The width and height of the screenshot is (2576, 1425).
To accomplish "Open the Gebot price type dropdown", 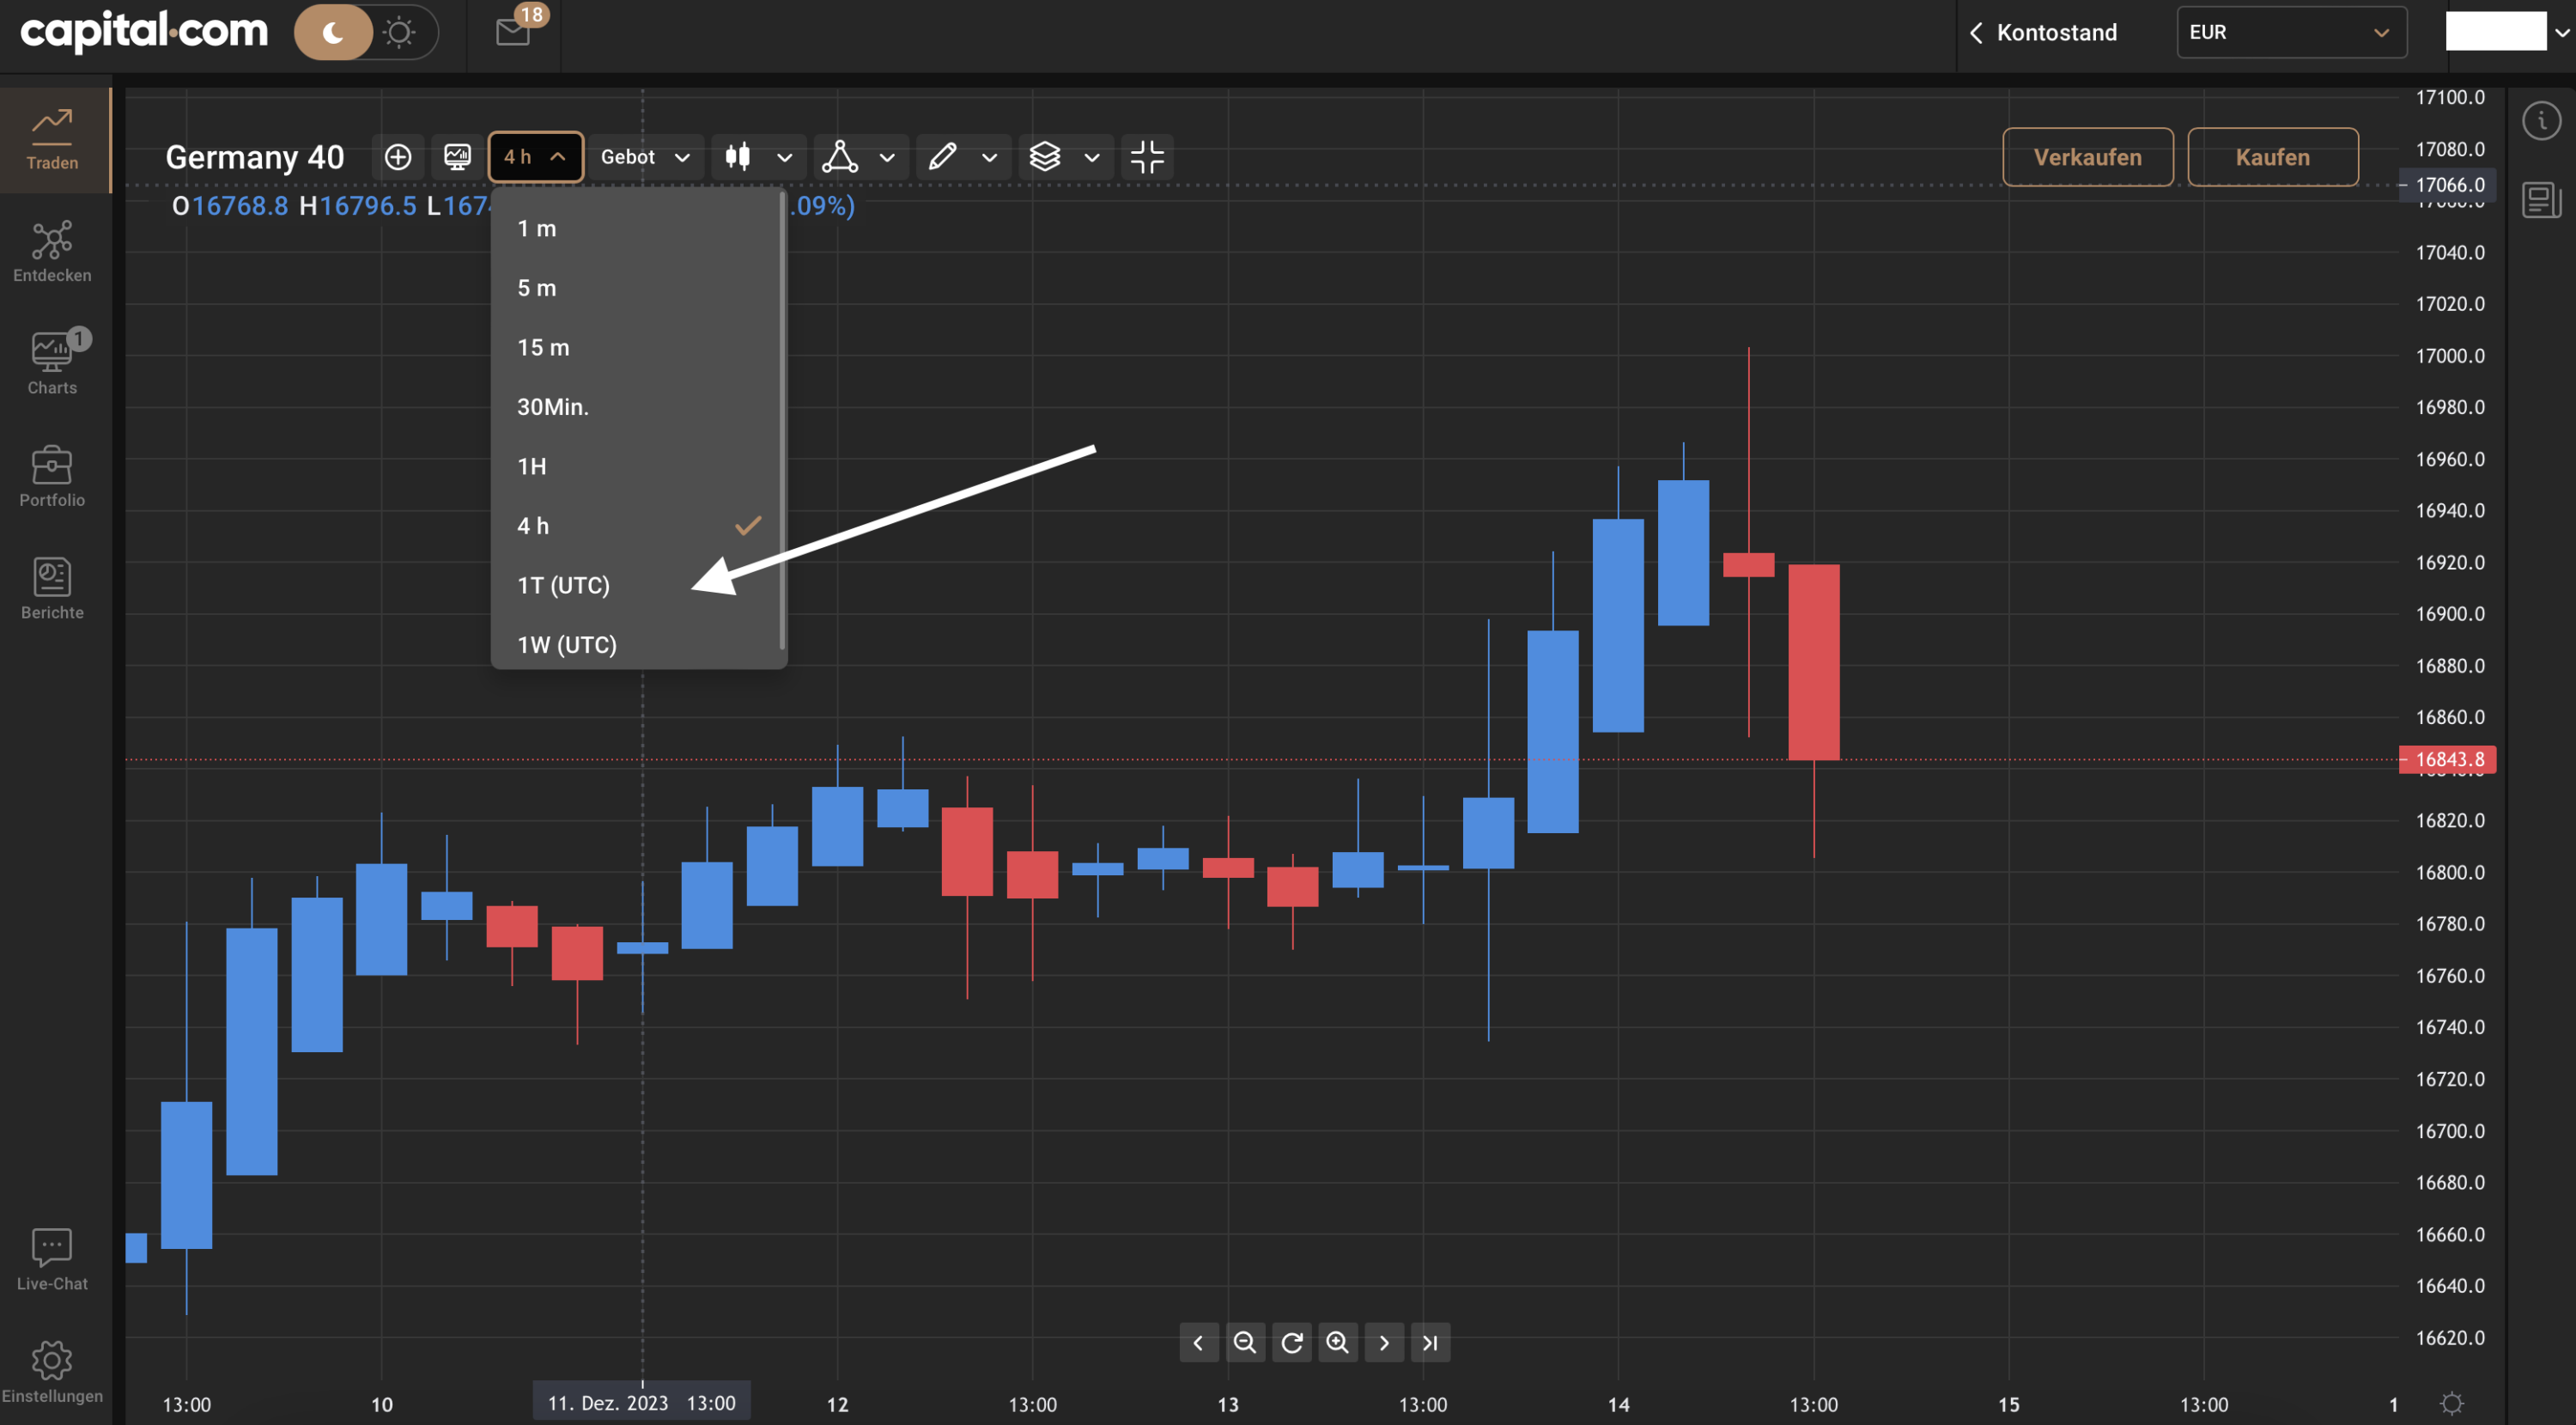I will tap(645, 157).
